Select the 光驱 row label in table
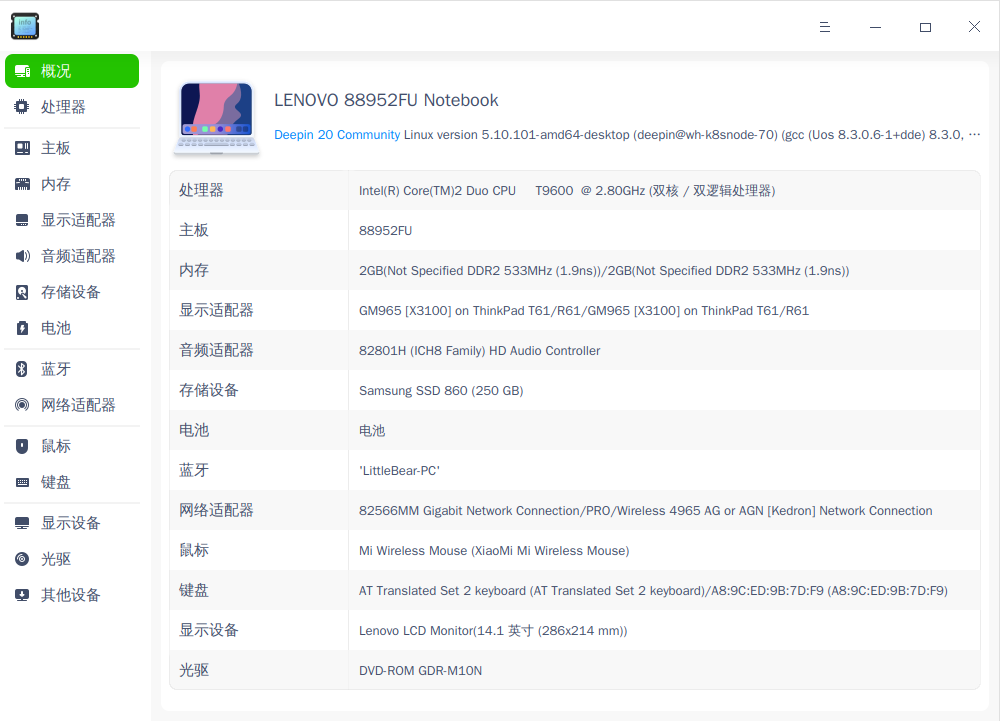This screenshot has width=1000, height=721. (194, 670)
